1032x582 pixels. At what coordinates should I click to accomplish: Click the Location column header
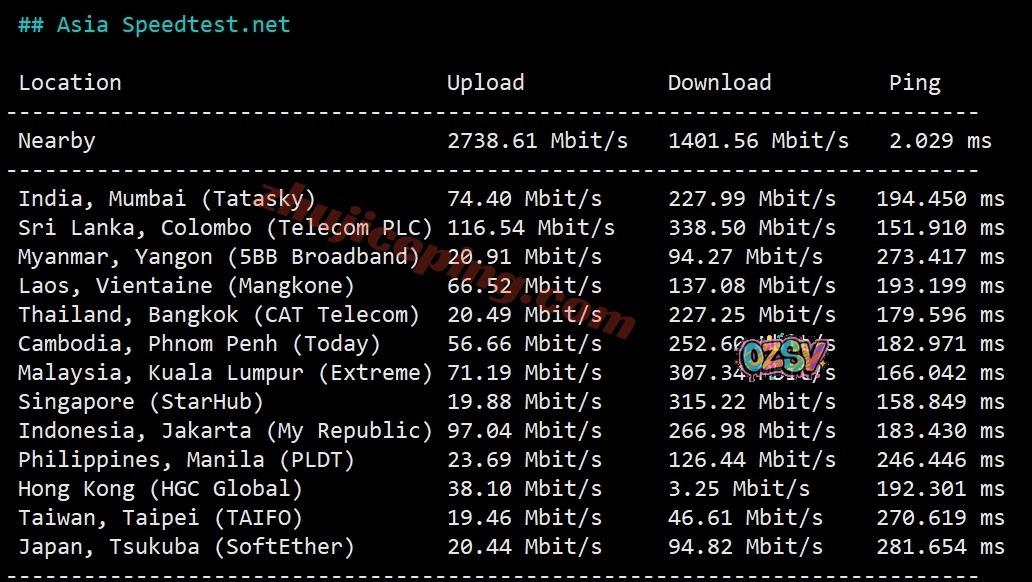click(70, 83)
